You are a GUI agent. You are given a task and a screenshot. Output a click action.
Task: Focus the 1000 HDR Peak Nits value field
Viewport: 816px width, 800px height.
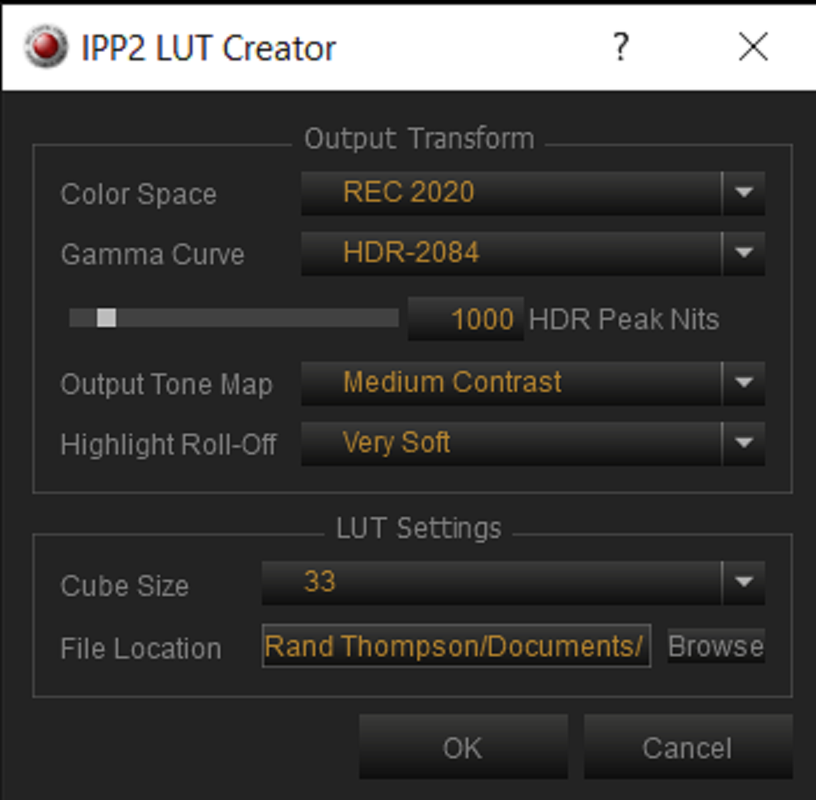(x=466, y=319)
